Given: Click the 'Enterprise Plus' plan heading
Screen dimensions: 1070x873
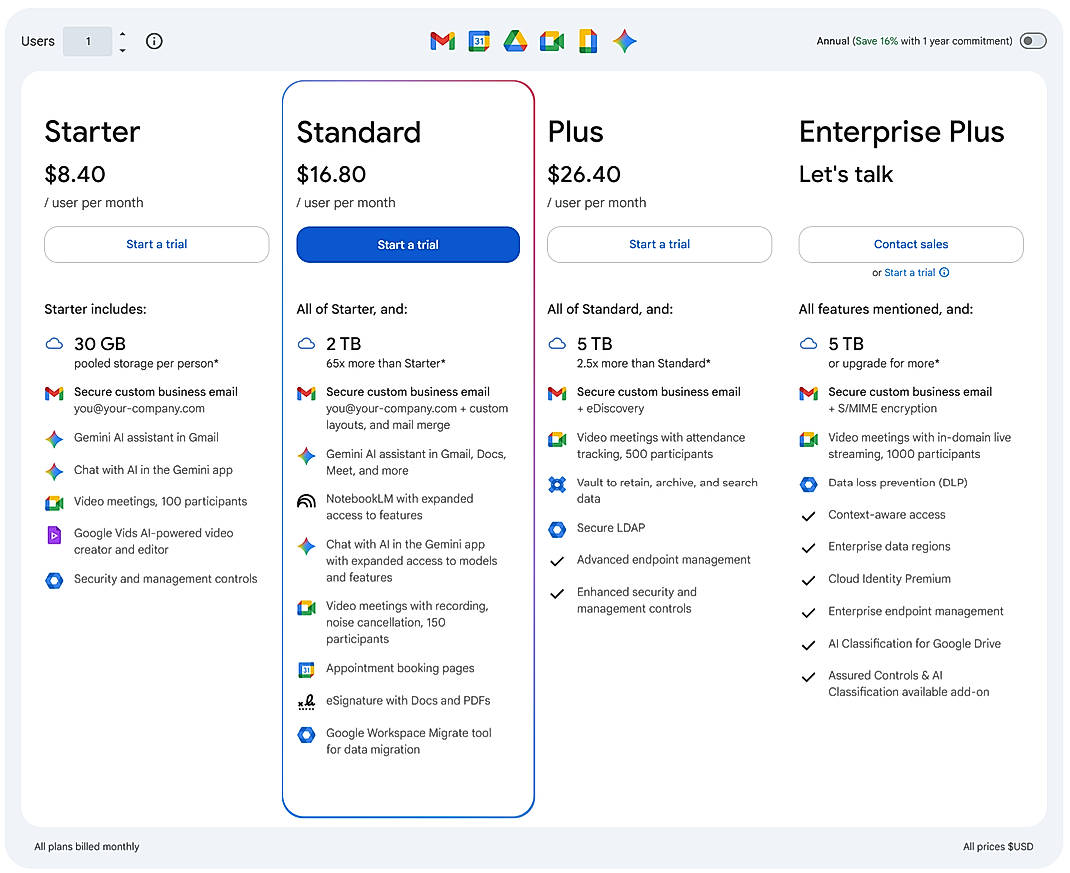Looking at the screenshot, I should (901, 132).
